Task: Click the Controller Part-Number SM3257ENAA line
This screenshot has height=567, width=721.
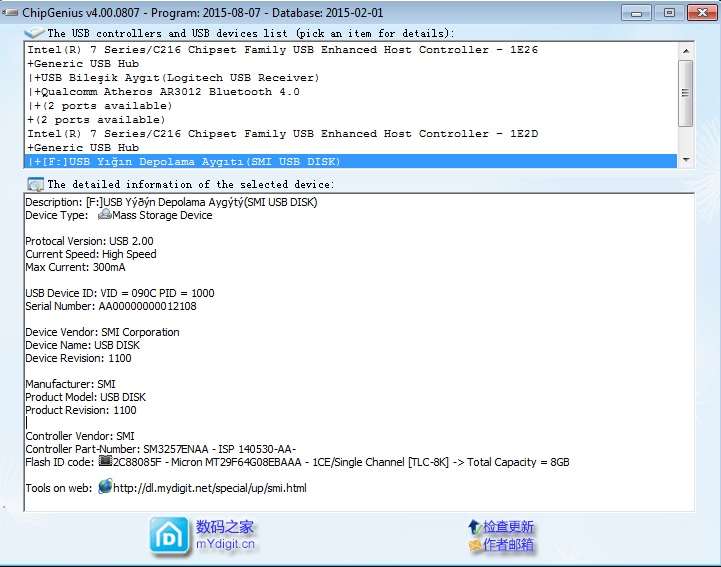Action: 161,449
